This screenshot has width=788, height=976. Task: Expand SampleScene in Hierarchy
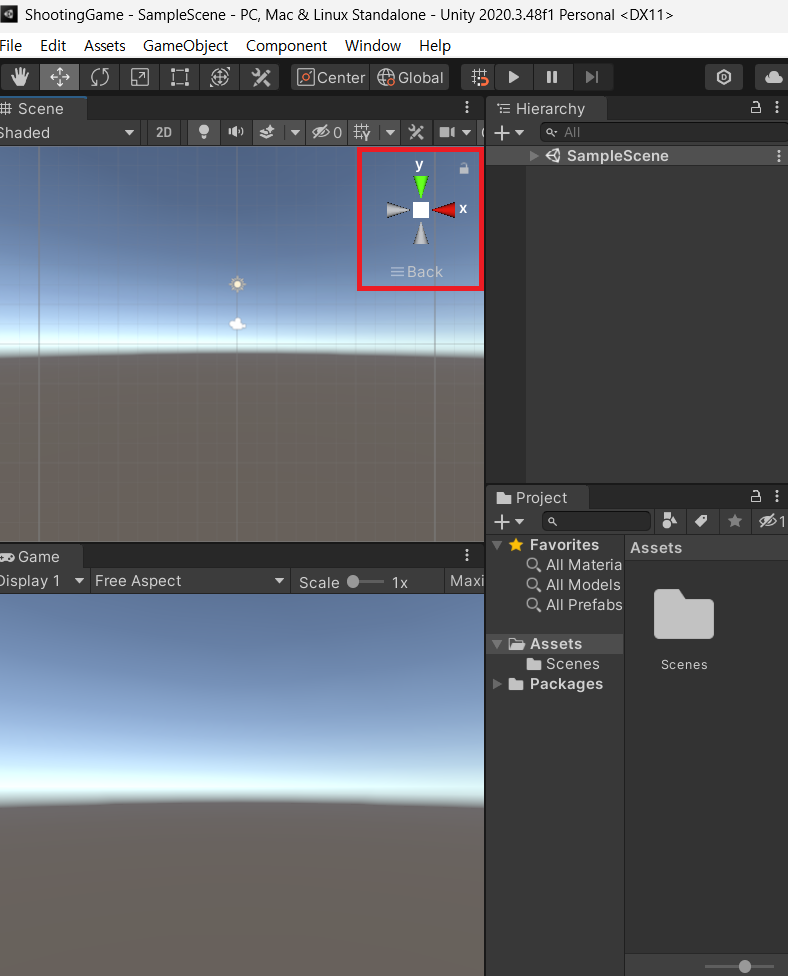click(x=533, y=156)
